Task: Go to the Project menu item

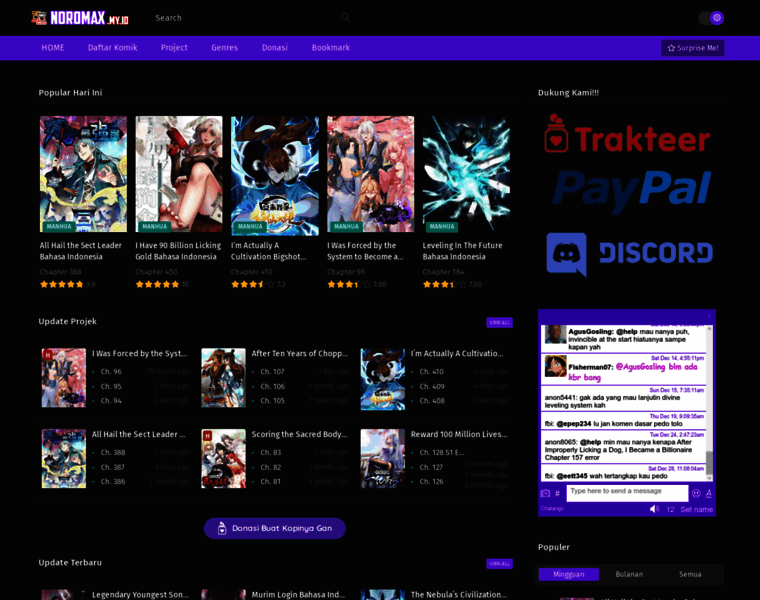Action: pos(174,47)
